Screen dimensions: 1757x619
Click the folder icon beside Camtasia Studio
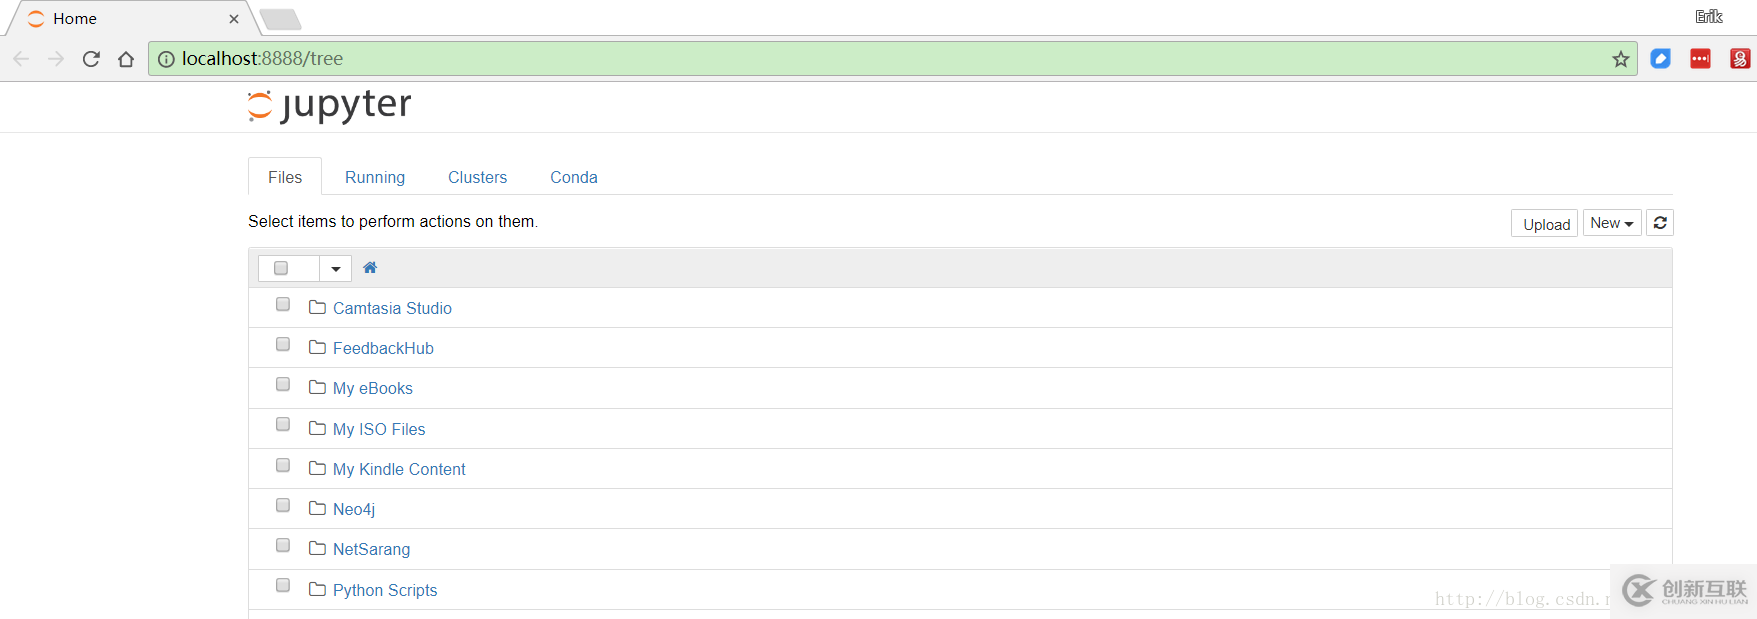(317, 307)
